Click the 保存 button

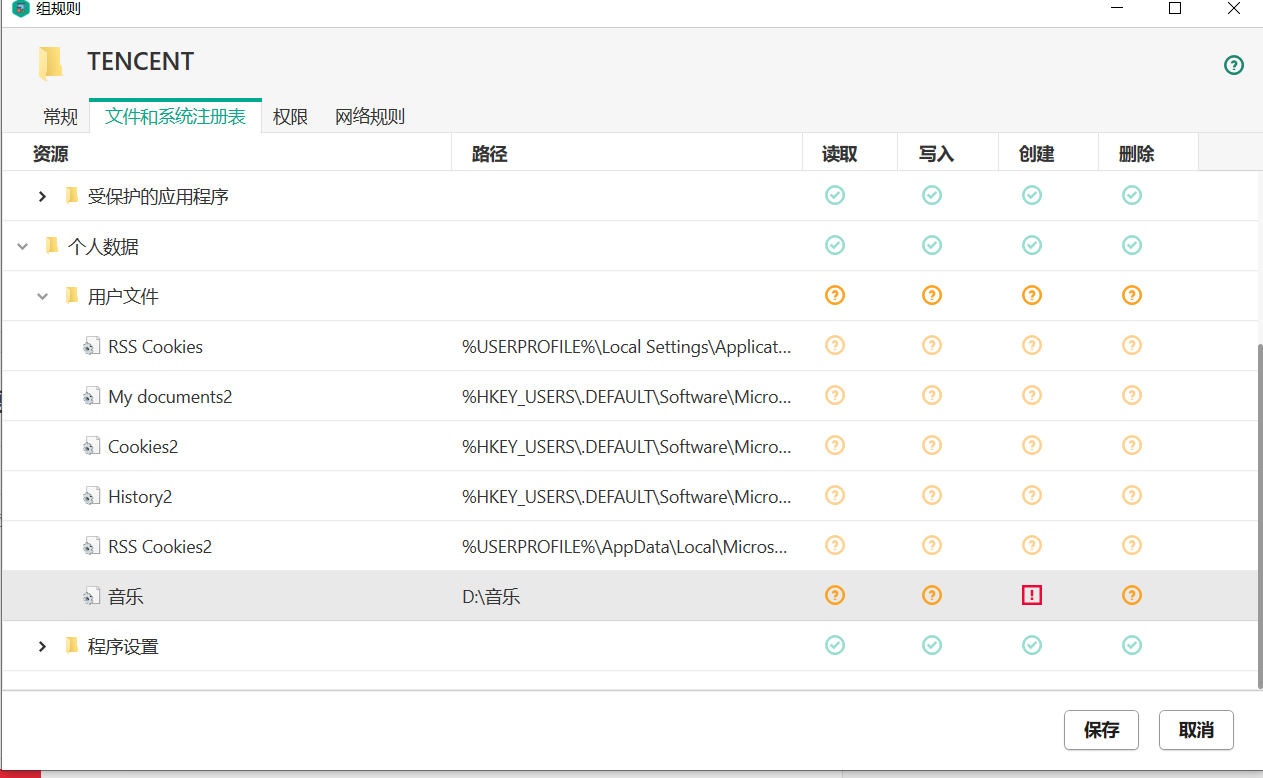click(1101, 730)
